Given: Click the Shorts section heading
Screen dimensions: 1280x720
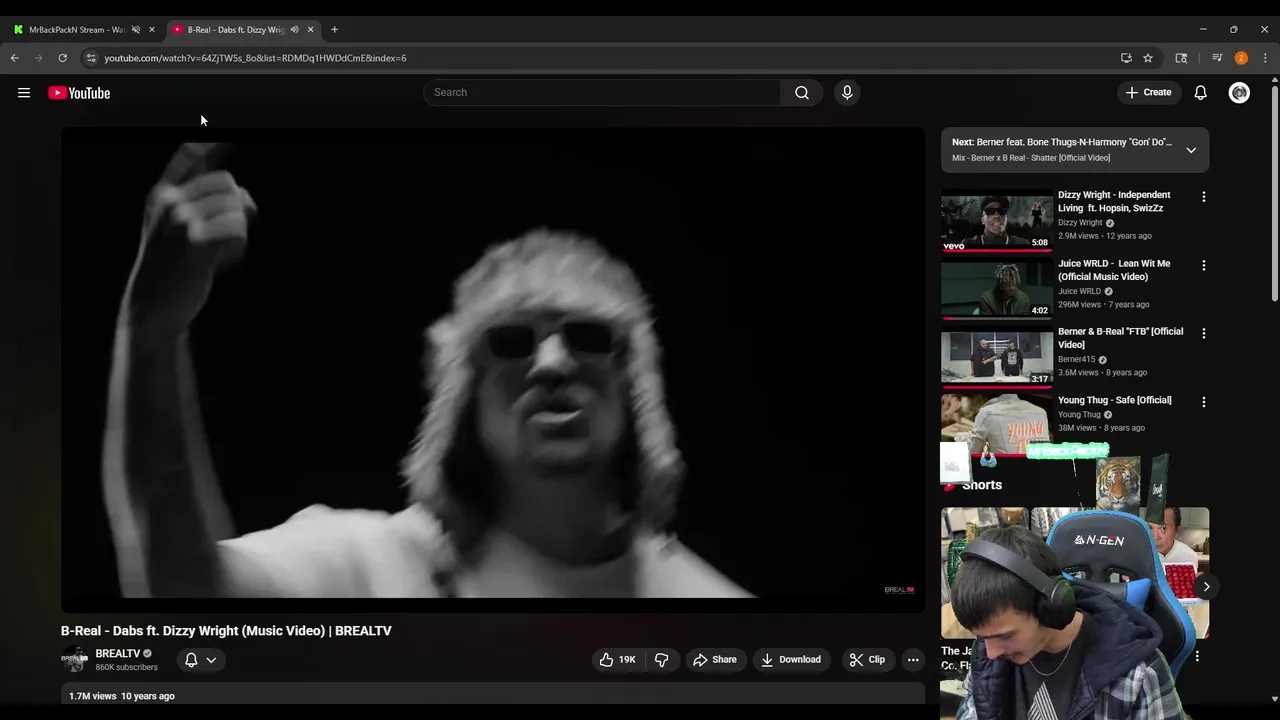Looking at the screenshot, I should [981, 485].
